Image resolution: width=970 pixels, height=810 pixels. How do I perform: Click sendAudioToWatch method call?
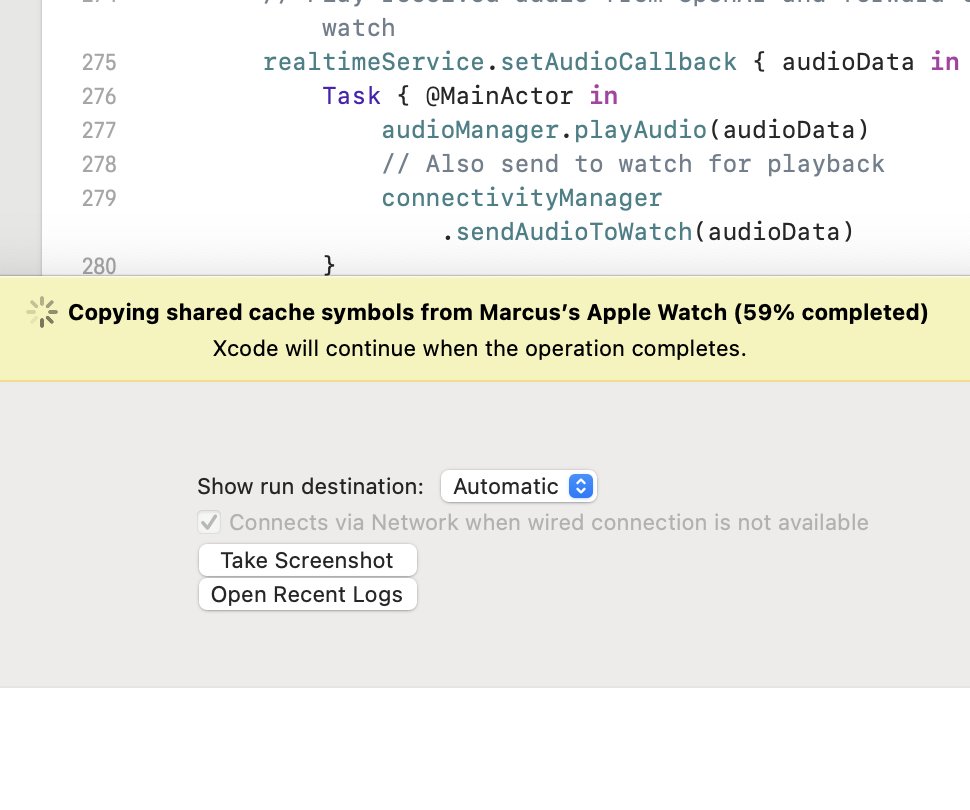coord(574,232)
